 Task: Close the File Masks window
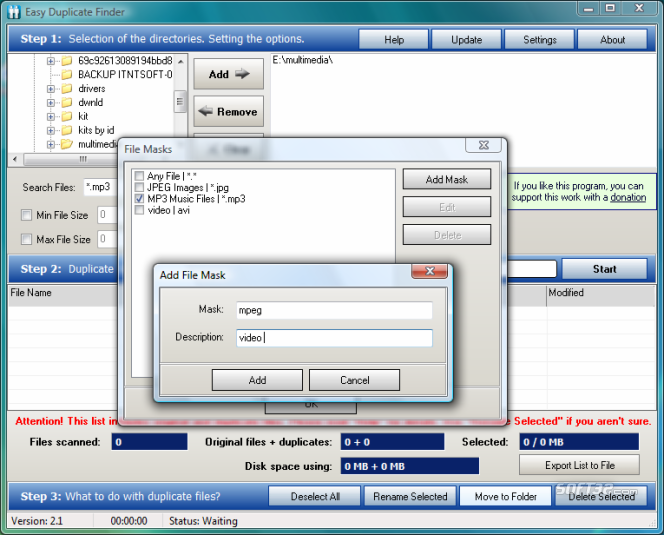[483, 145]
